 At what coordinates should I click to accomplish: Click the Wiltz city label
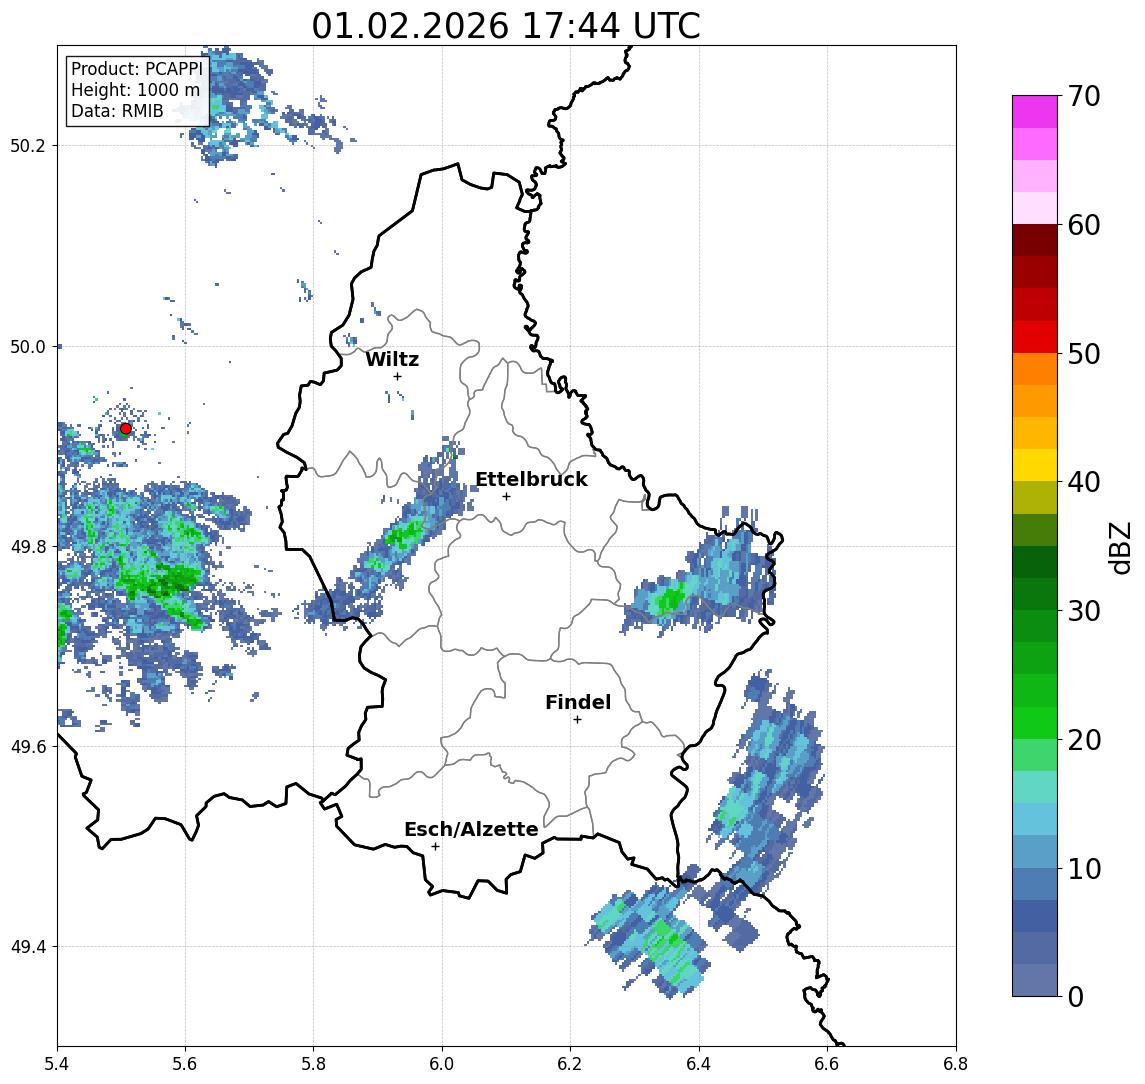pyautogui.click(x=392, y=359)
